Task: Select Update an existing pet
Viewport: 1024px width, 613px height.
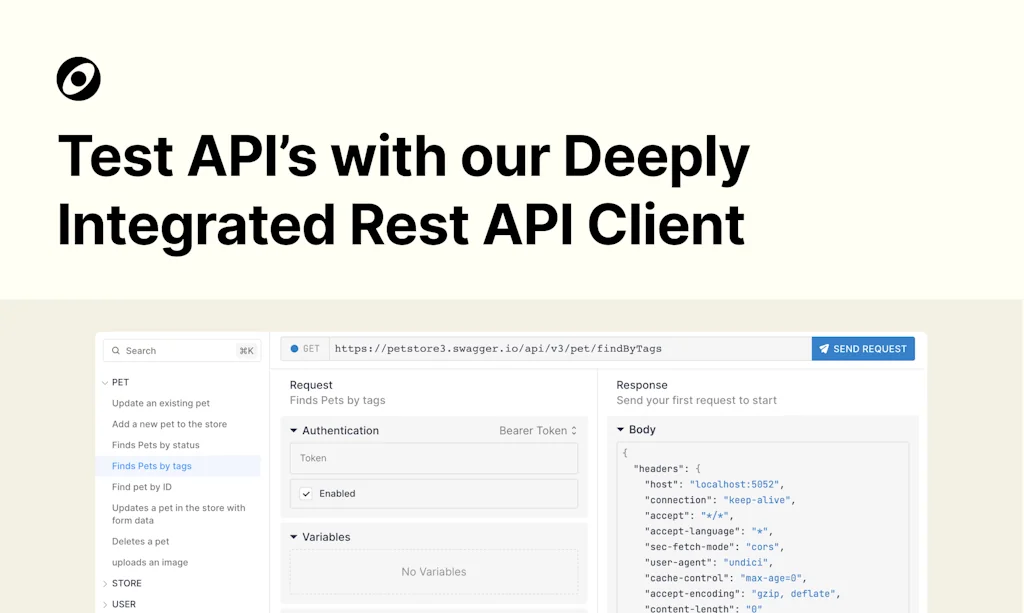Action: click(161, 404)
